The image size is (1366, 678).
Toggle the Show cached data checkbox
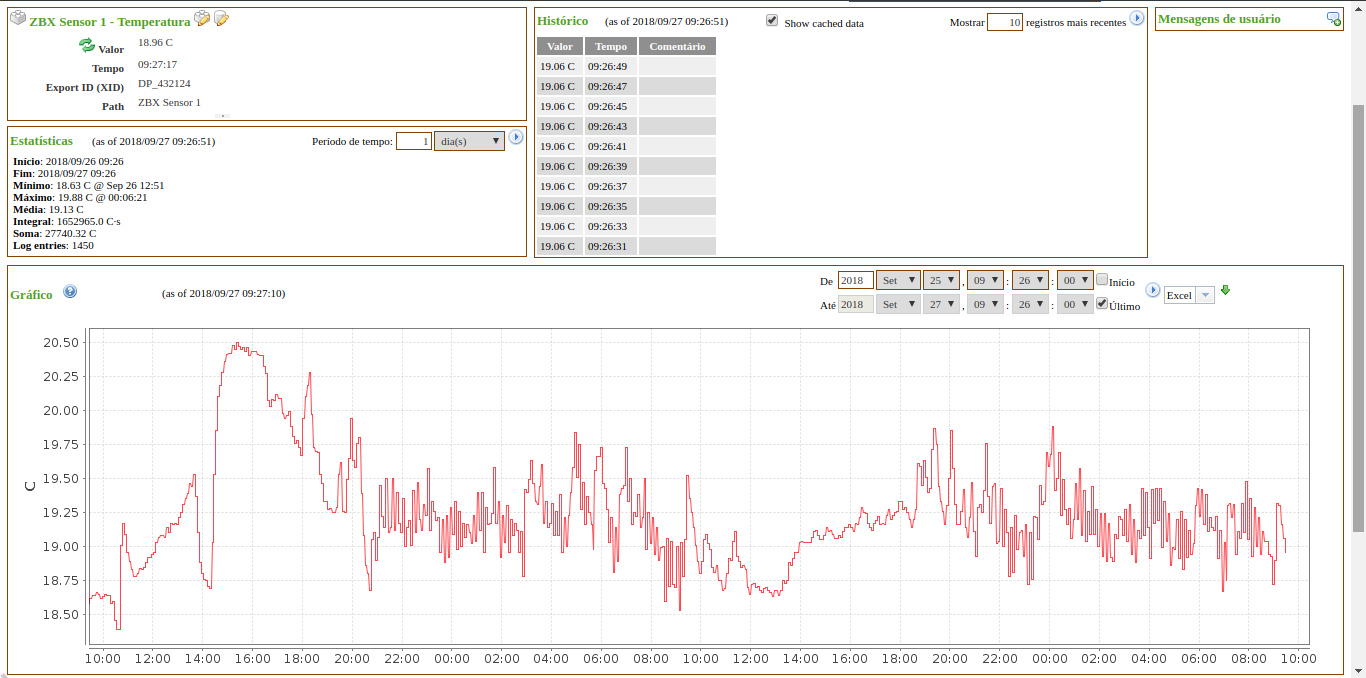pyautogui.click(x=772, y=21)
